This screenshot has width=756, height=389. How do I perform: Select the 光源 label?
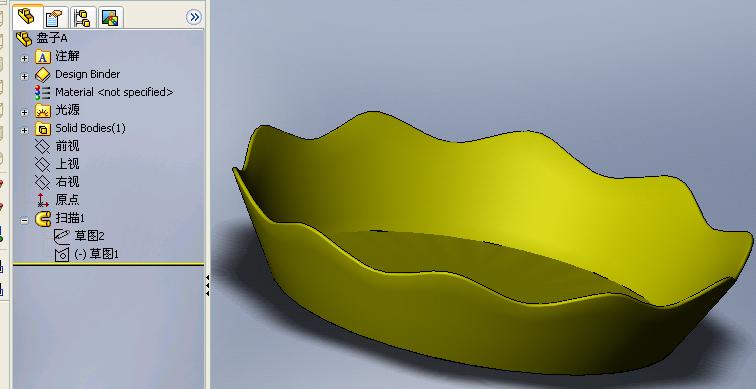click(x=67, y=110)
